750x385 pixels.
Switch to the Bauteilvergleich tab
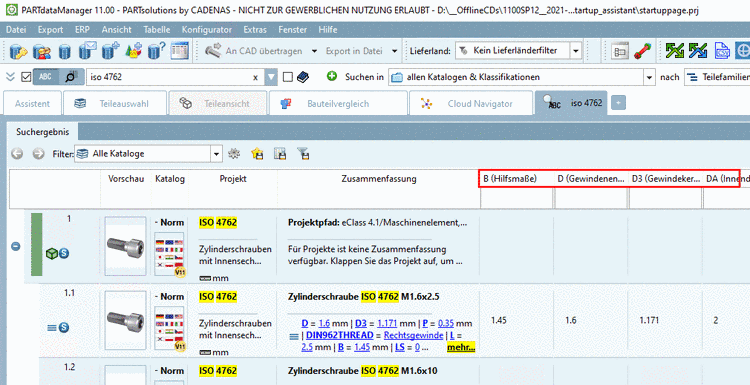click(338, 103)
